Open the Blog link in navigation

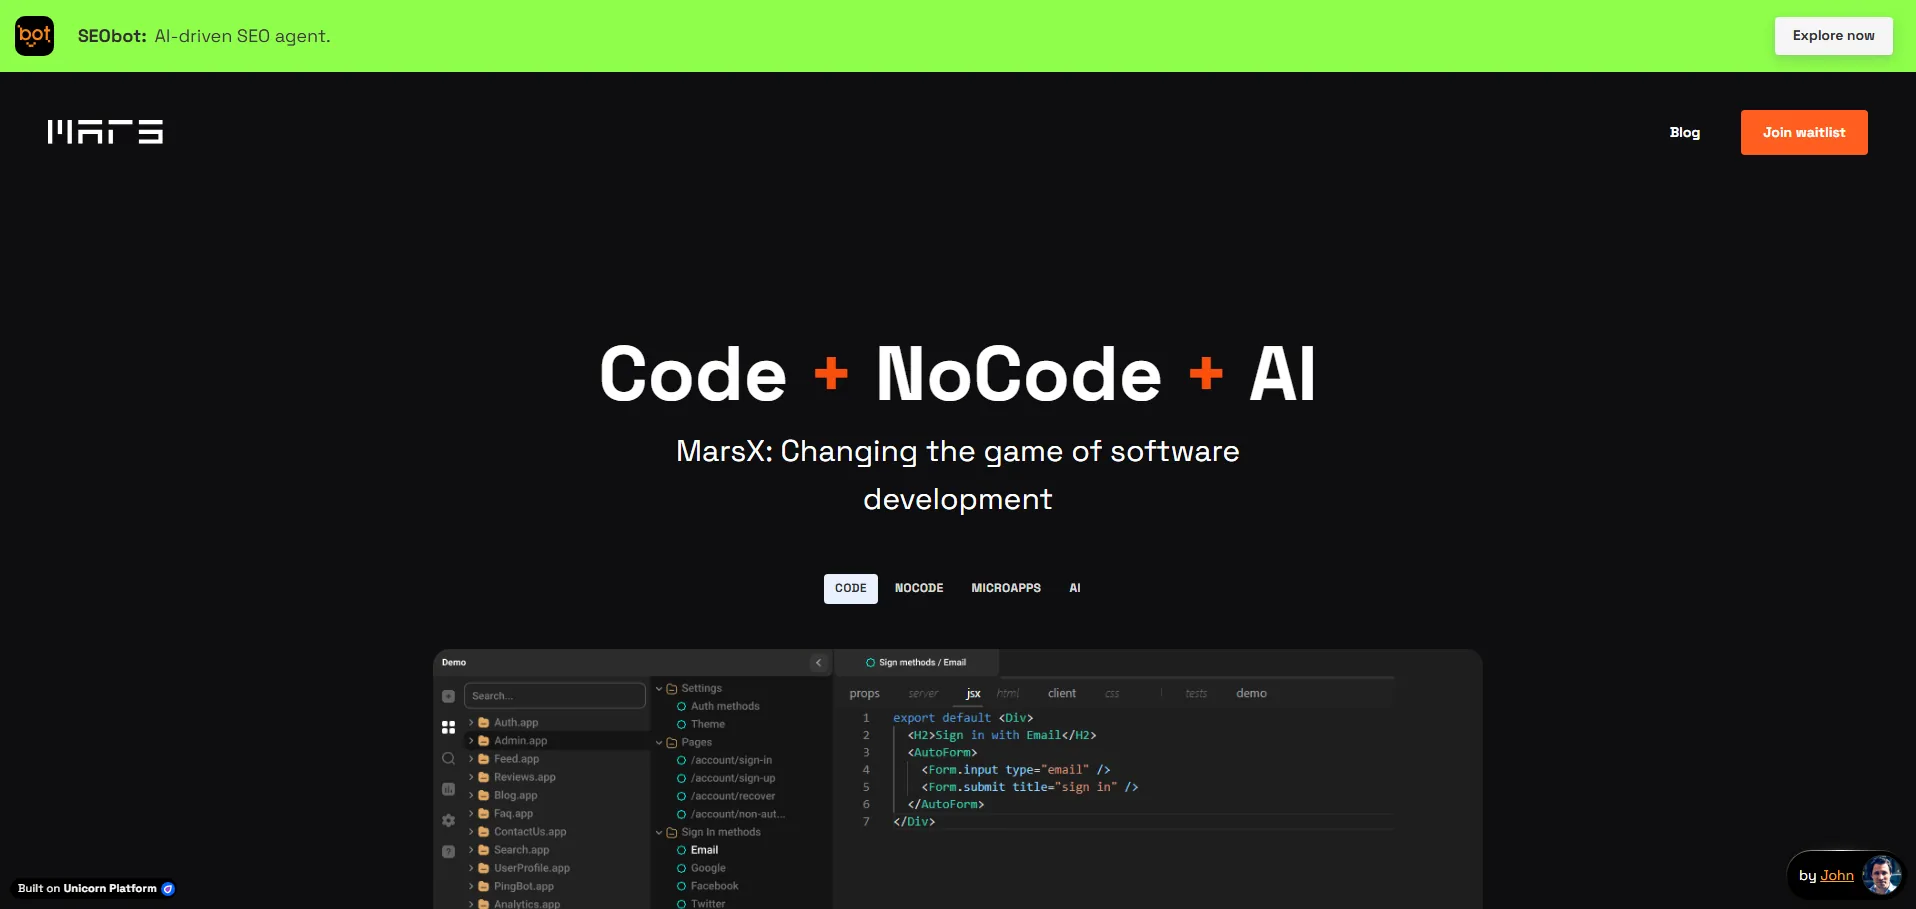[1684, 132]
